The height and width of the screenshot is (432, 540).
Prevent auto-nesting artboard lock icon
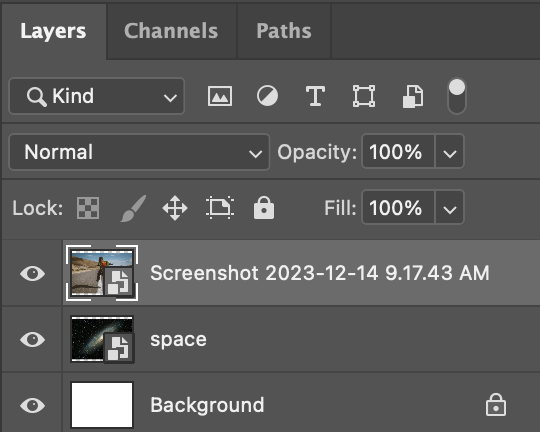tap(220, 208)
